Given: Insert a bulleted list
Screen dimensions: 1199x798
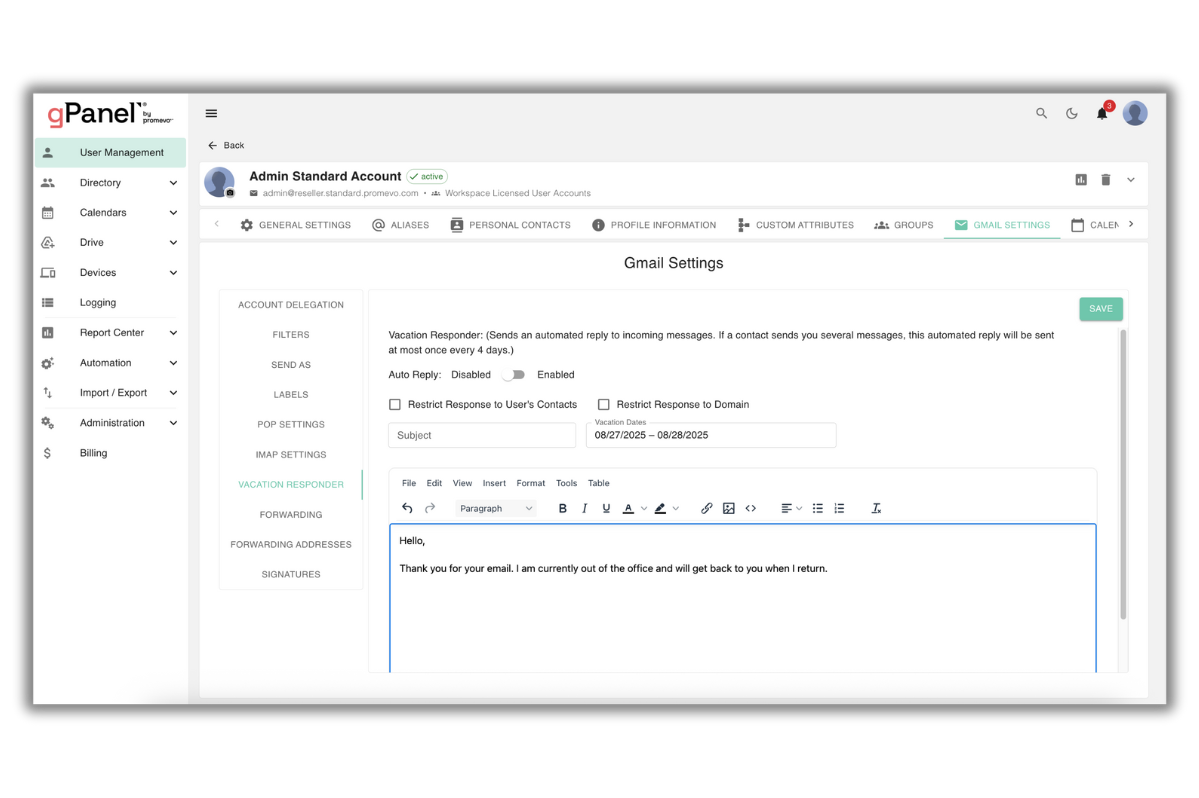Looking at the screenshot, I should (817, 508).
